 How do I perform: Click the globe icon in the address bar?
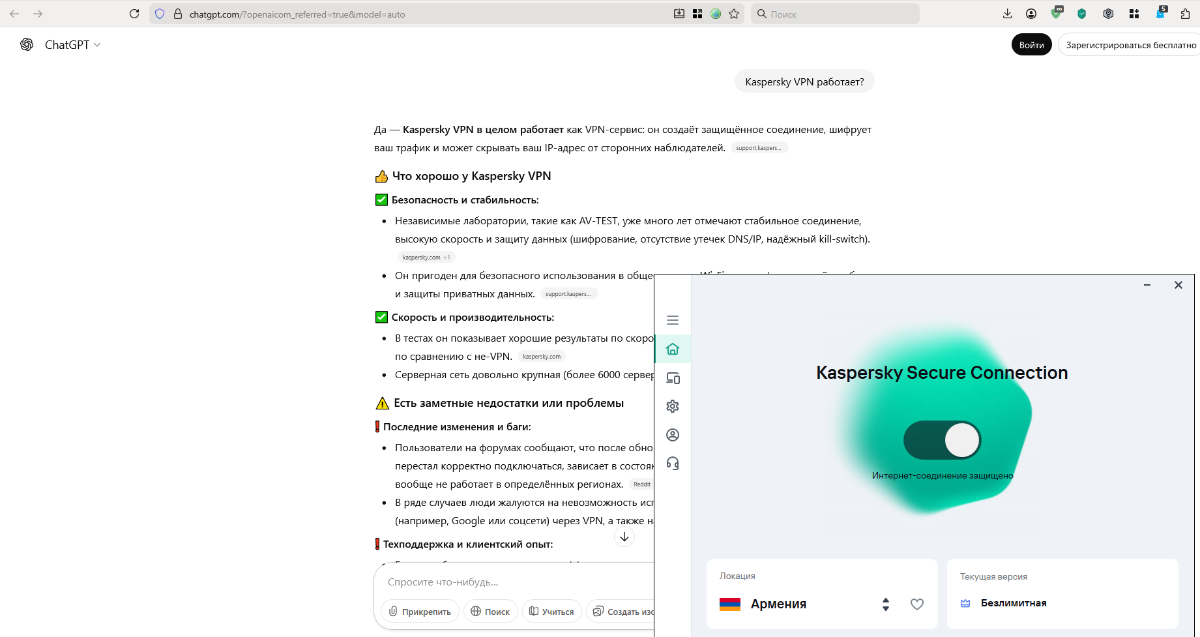tap(715, 14)
